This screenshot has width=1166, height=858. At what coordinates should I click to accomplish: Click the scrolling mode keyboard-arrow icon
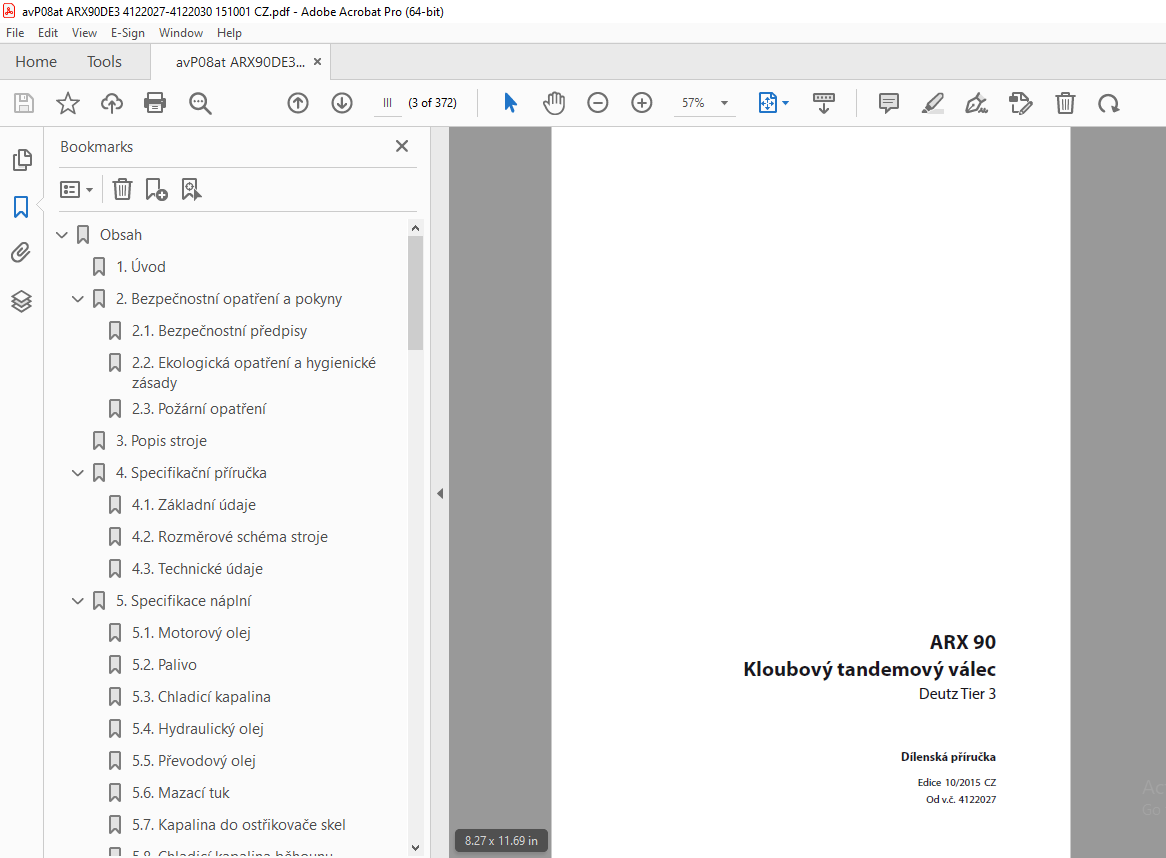click(824, 103)
